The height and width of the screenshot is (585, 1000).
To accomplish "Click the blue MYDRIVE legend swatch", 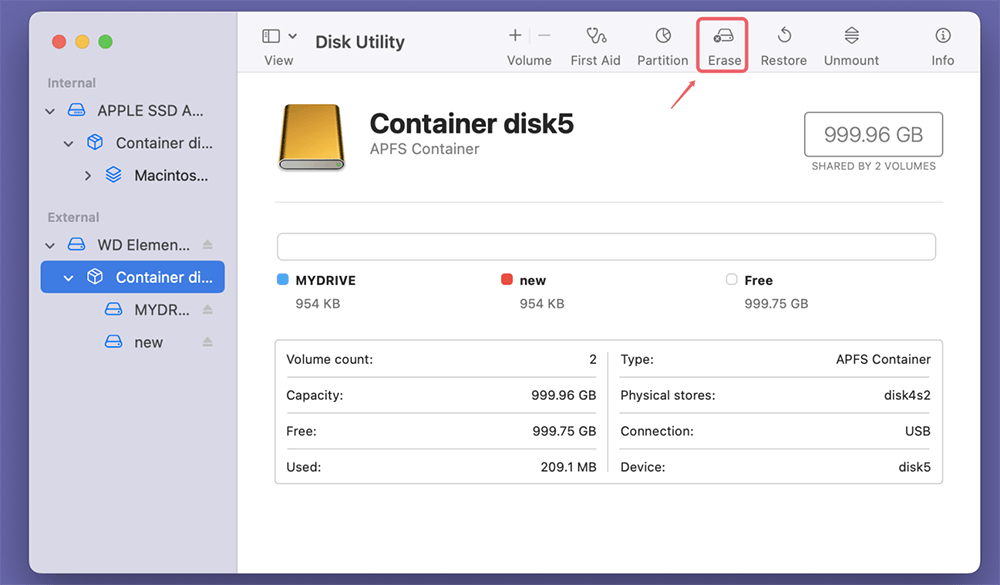I will [281, 280].
